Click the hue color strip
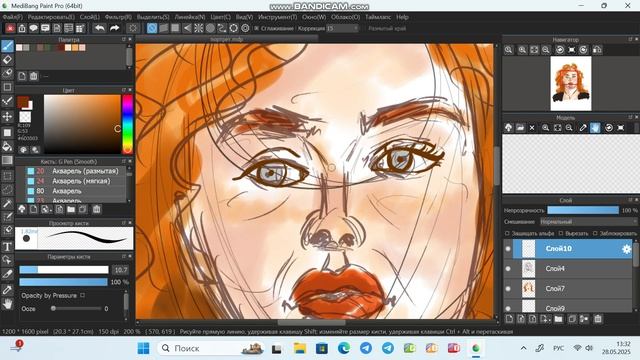Viewport: 640px width, 360px height. tap(127, 124)
